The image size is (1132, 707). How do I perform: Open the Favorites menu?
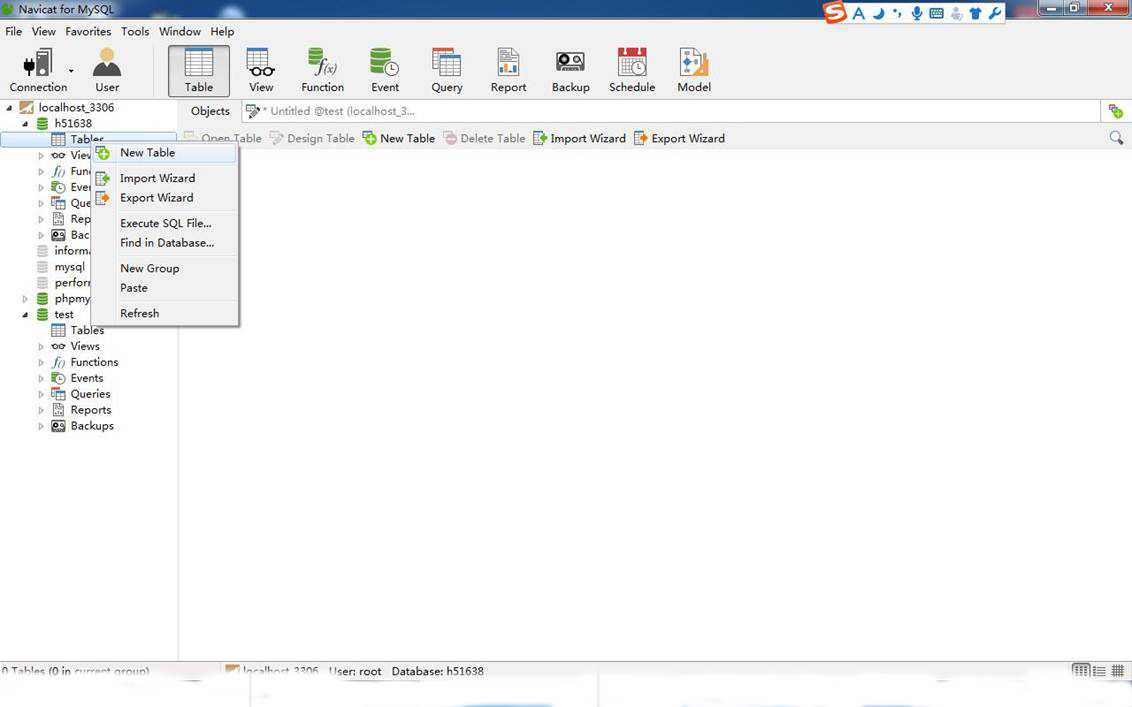click(88, 31)
